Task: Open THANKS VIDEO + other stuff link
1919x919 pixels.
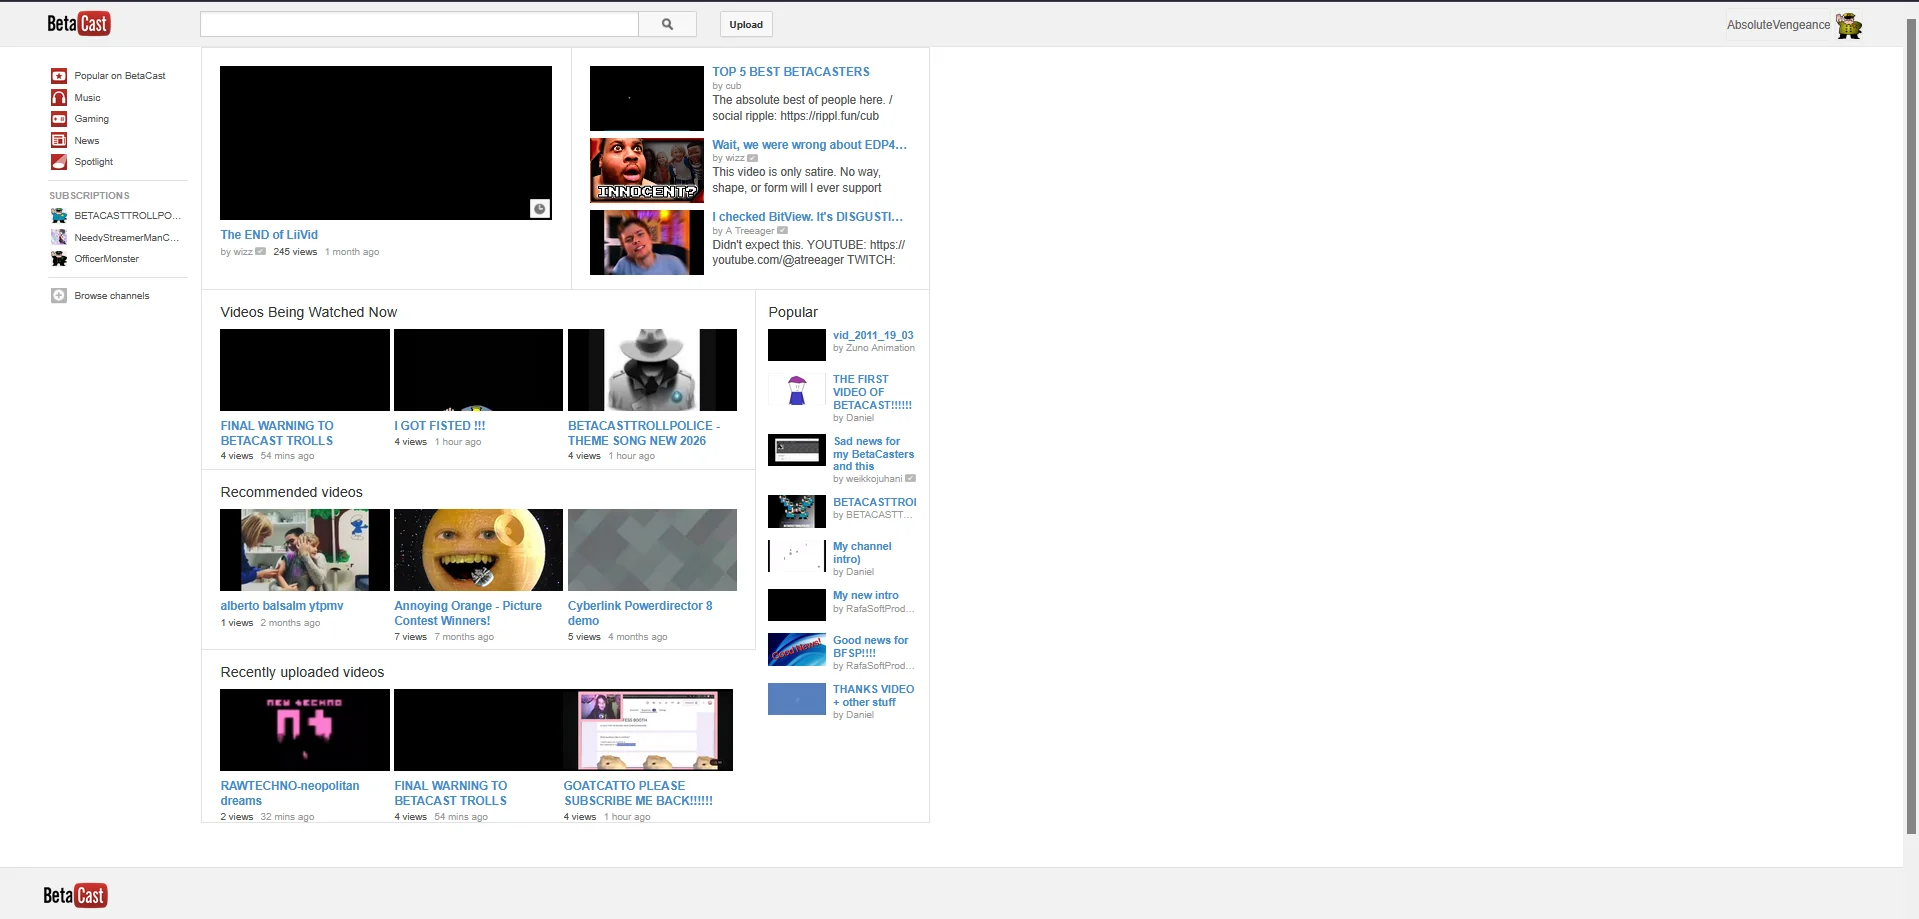Action: point(874,696)
